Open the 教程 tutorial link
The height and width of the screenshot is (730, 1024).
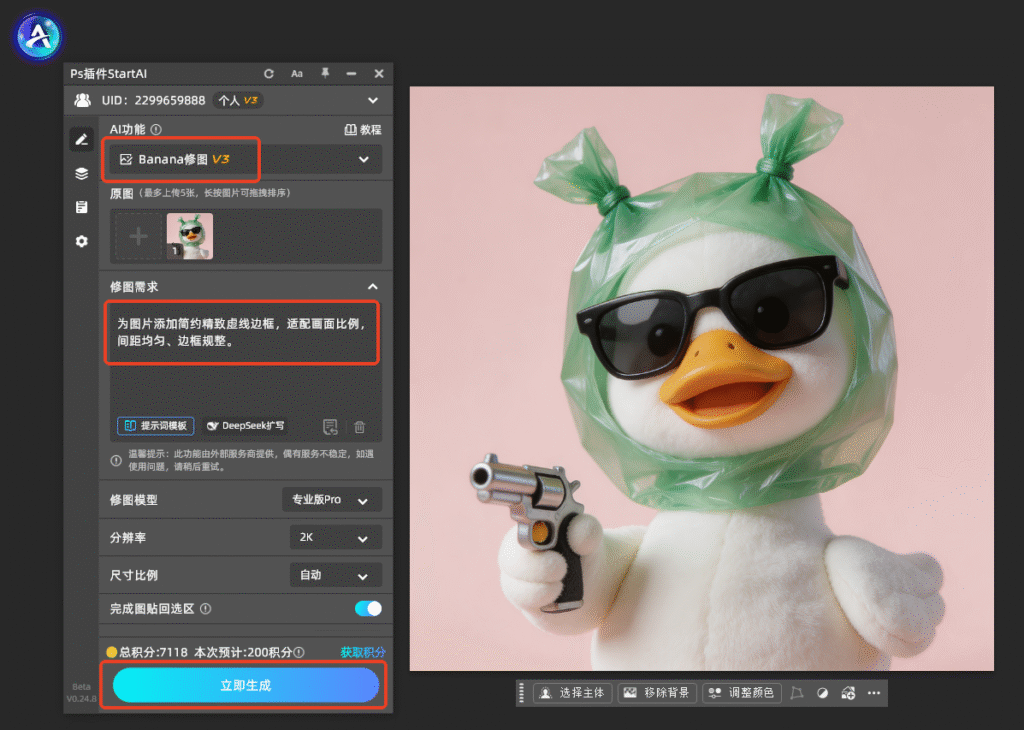pyautogui.click(x=363, y=129)
